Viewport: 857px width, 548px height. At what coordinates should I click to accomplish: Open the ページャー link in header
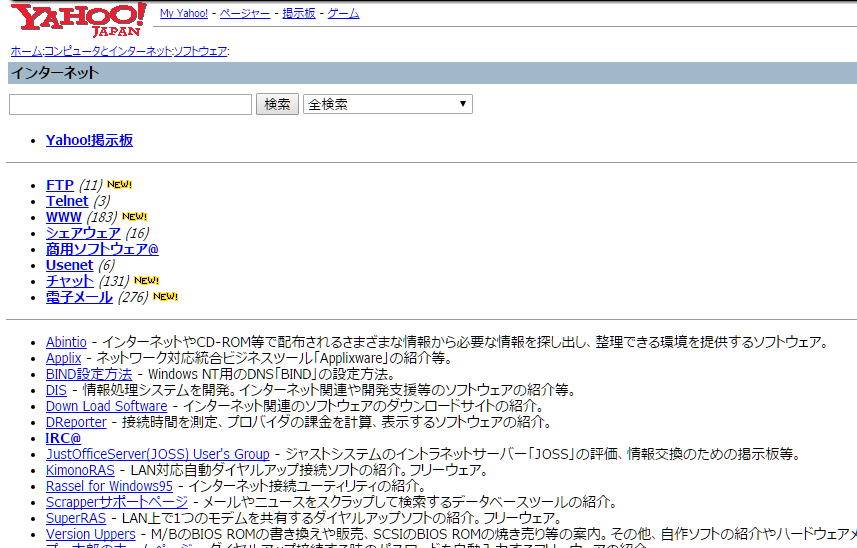click(245, 13)
